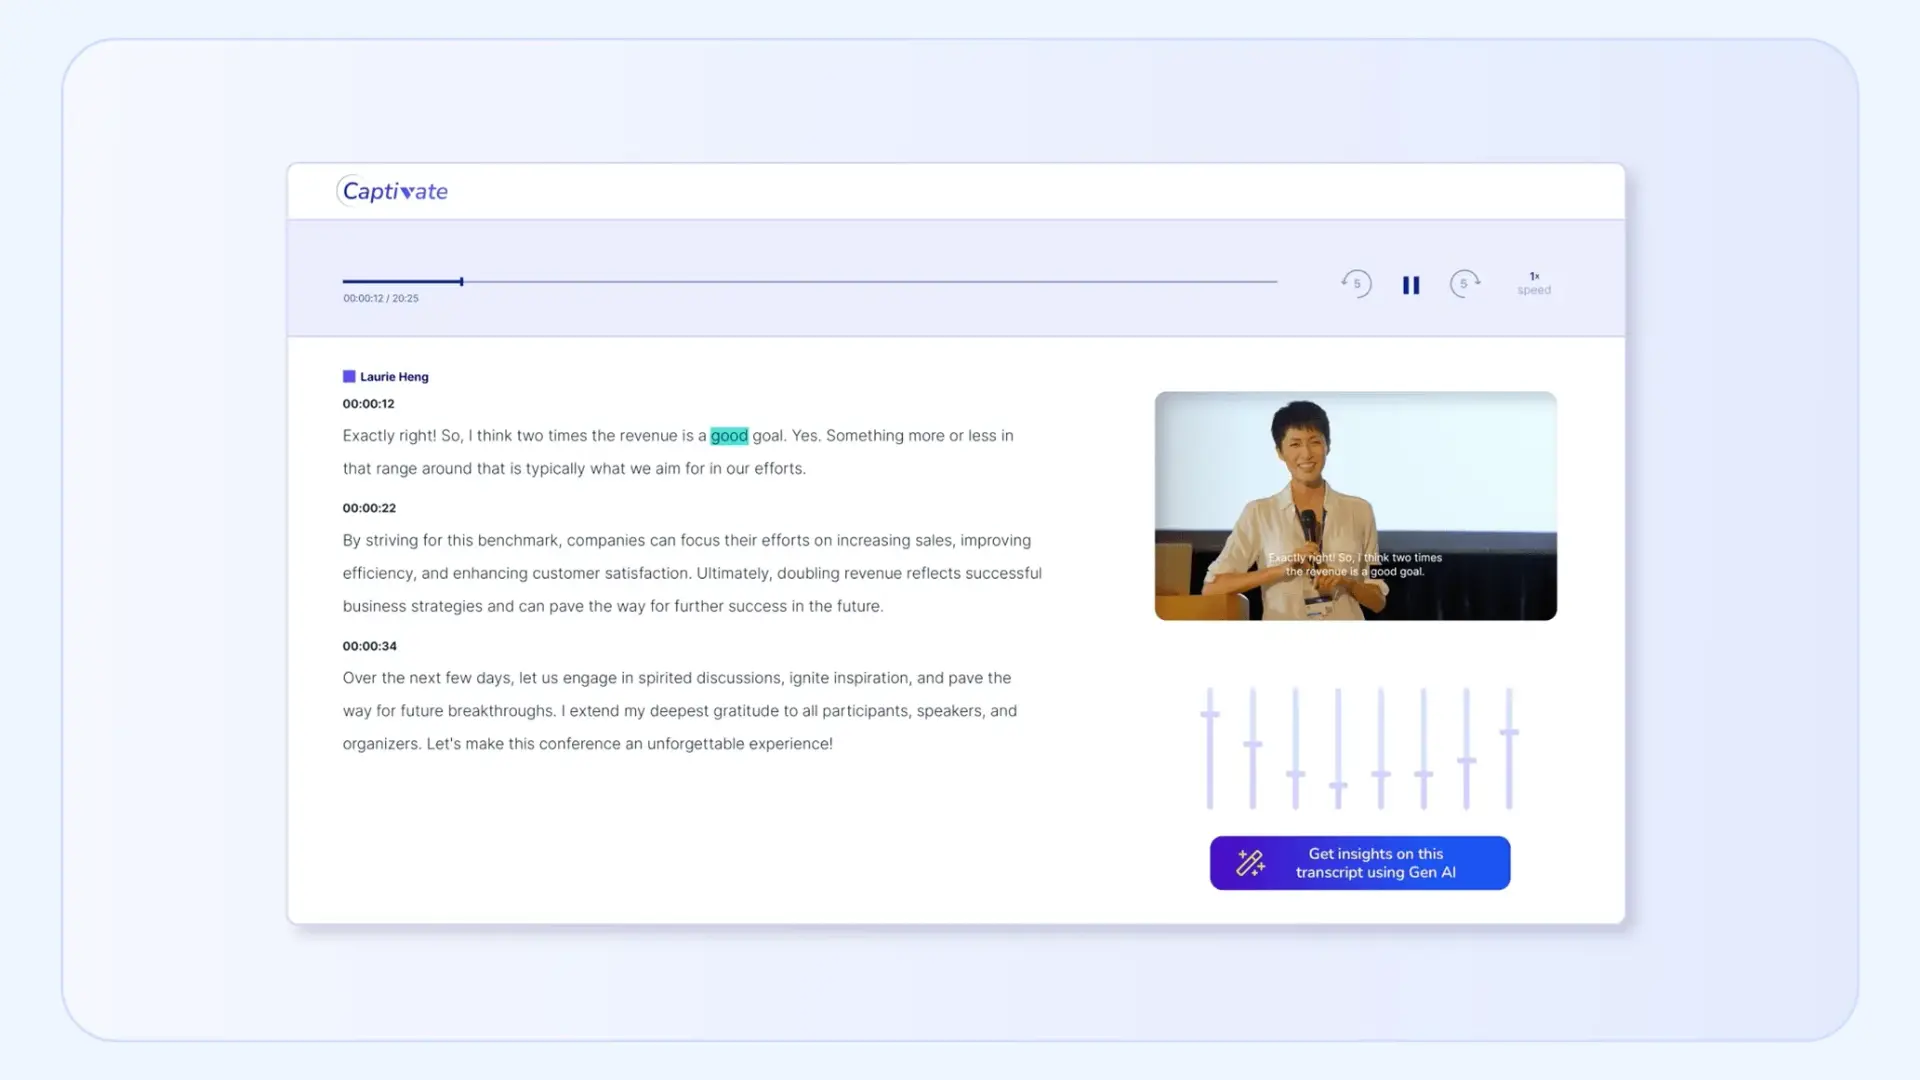Skip forward 5 seconds in the recording
Viewport: 1920px width, 1080px height.
coord(1465,284)
